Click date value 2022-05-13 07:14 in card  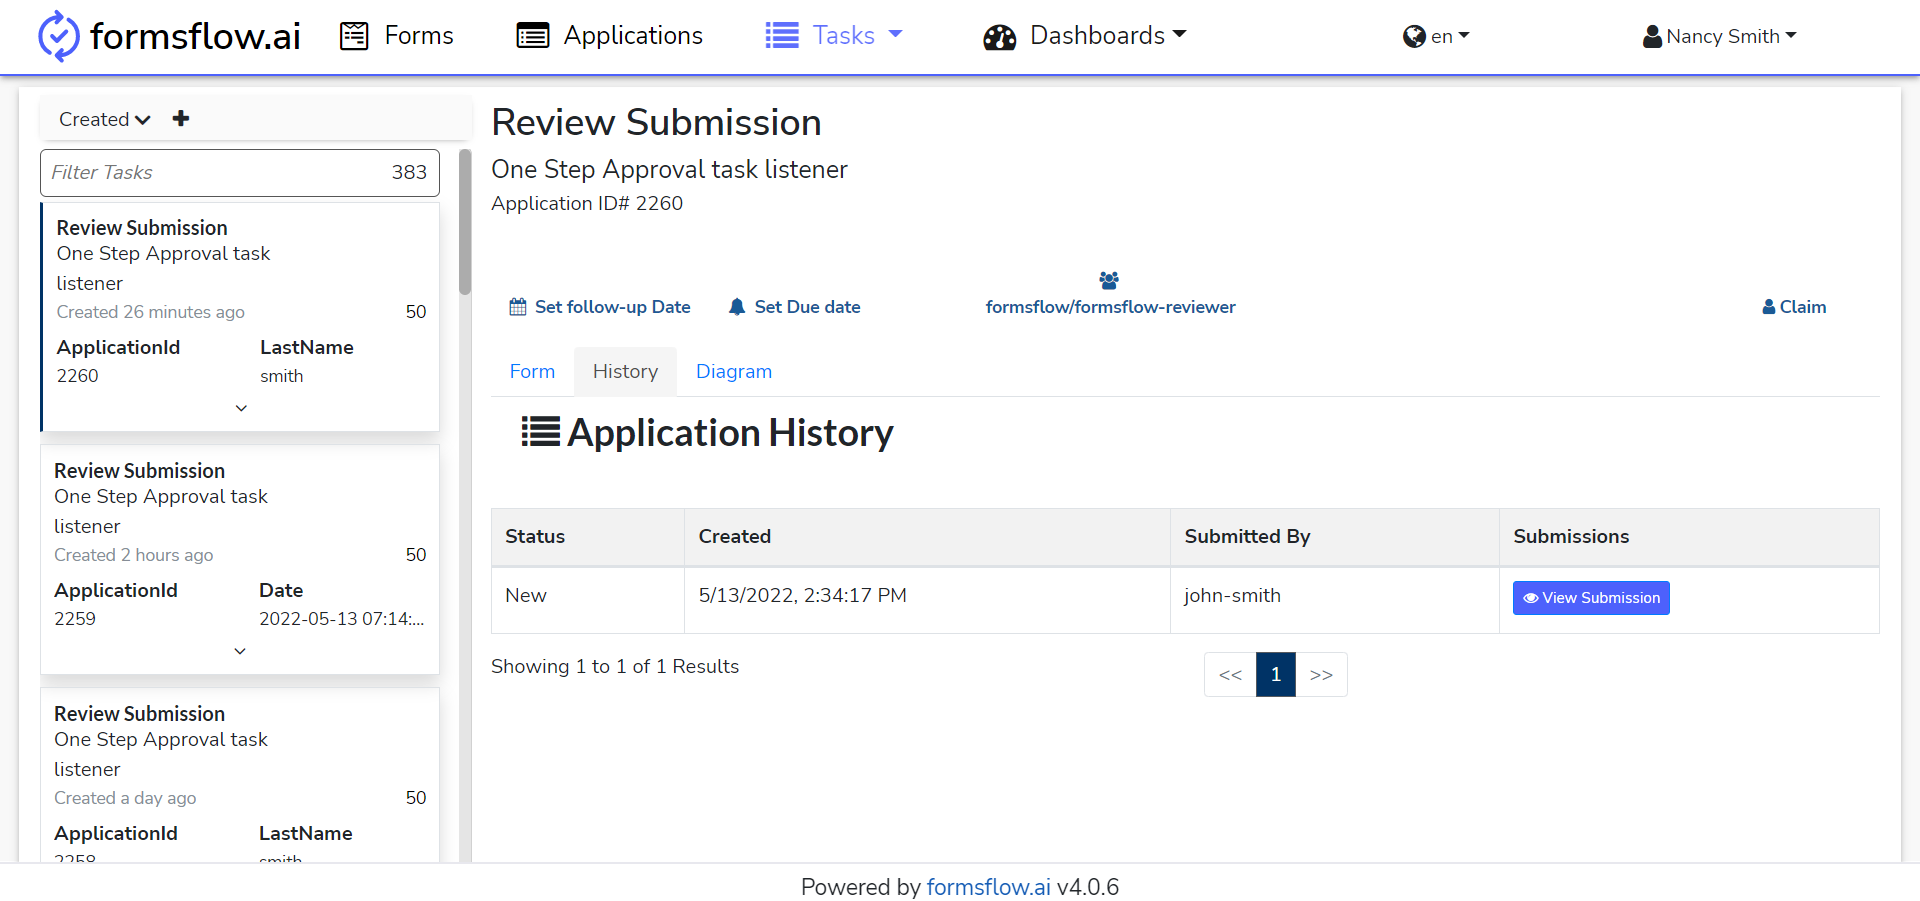tap(342, 619)
